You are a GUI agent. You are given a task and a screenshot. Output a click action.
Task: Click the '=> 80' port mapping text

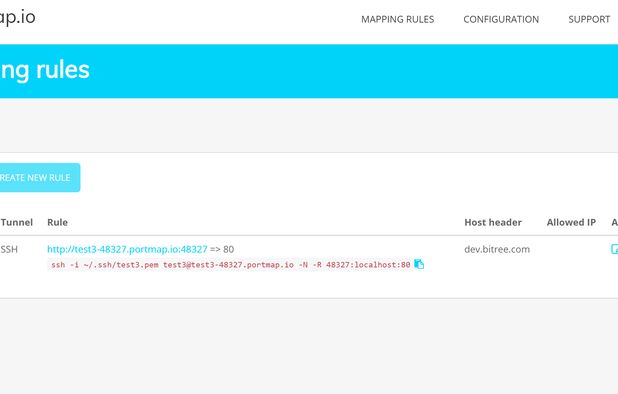[222, 249]
